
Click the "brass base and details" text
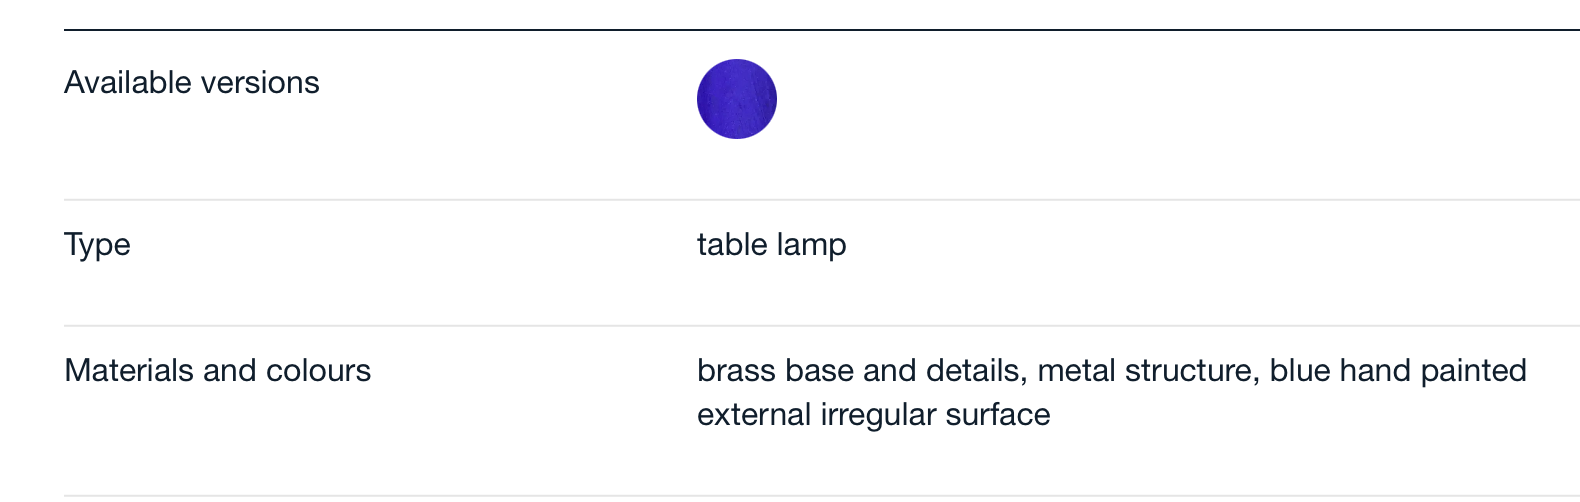tap(861, 371)
